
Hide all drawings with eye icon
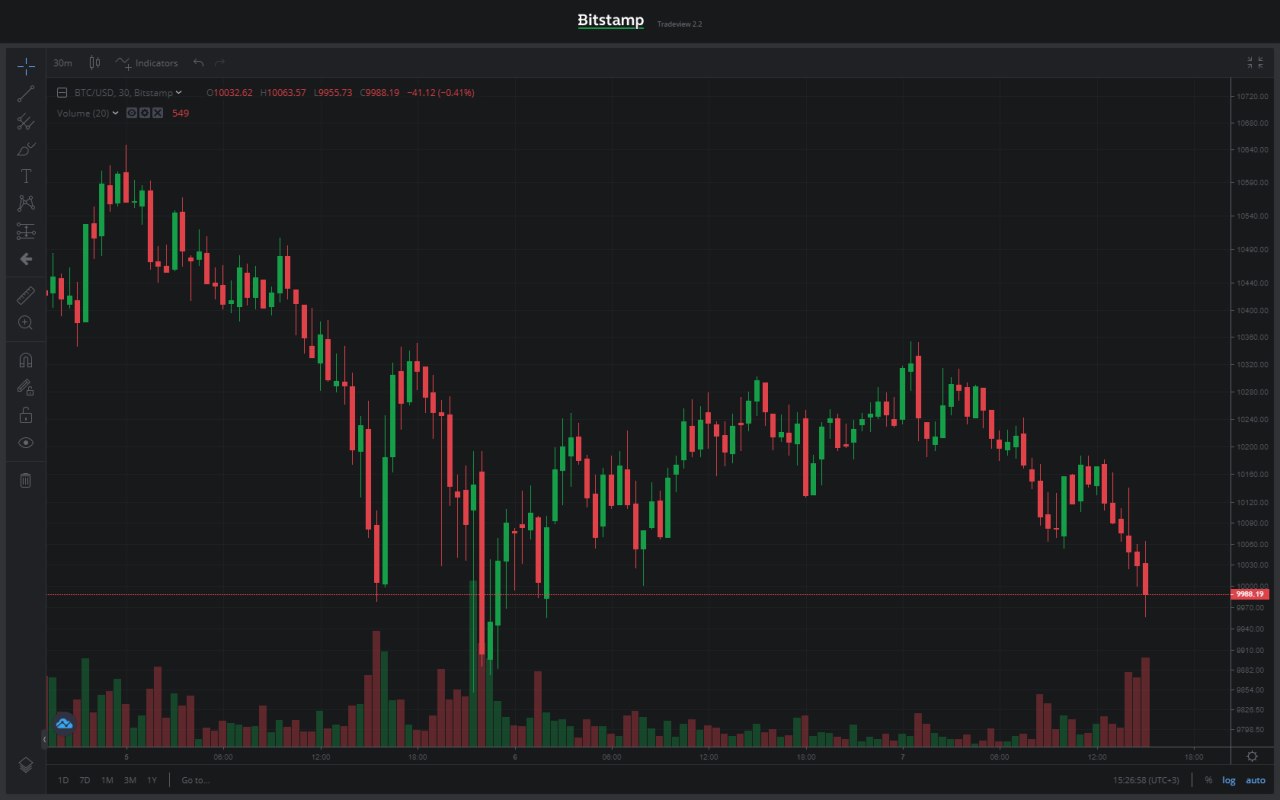point(26,442)
